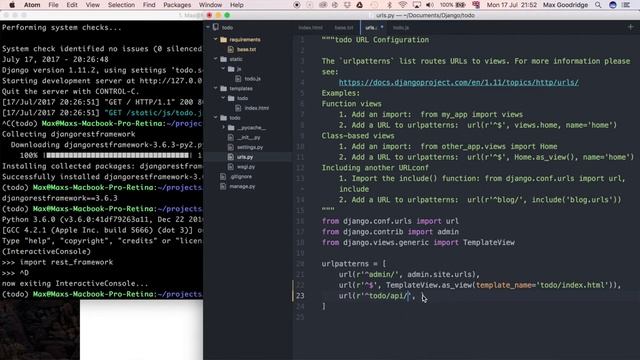Screen dimensions: 640x360
Task: Open the Selection menu
Action: (x=121, y=5)
